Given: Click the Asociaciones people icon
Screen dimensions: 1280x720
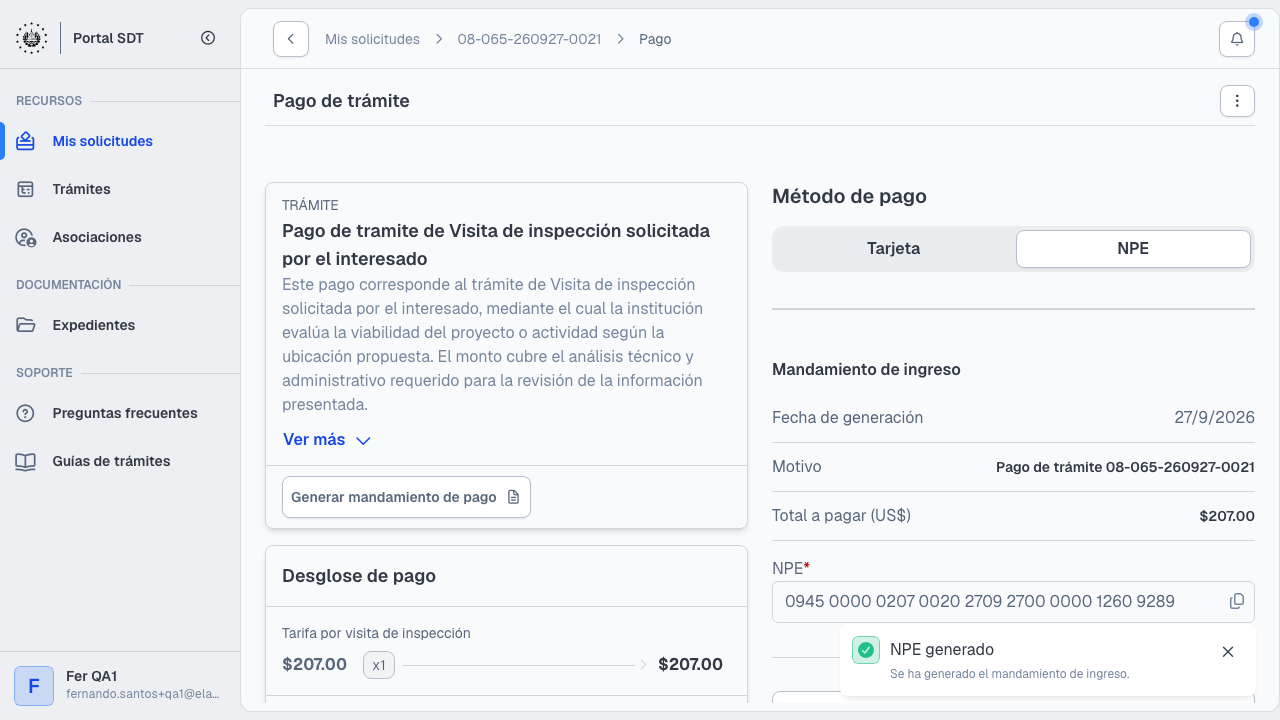Looking at the screenshot, I should (26, 237).
